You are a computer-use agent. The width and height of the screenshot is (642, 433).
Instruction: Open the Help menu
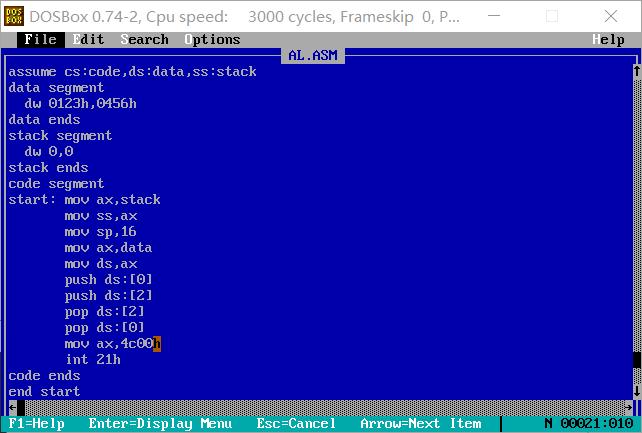click(608, 39)
